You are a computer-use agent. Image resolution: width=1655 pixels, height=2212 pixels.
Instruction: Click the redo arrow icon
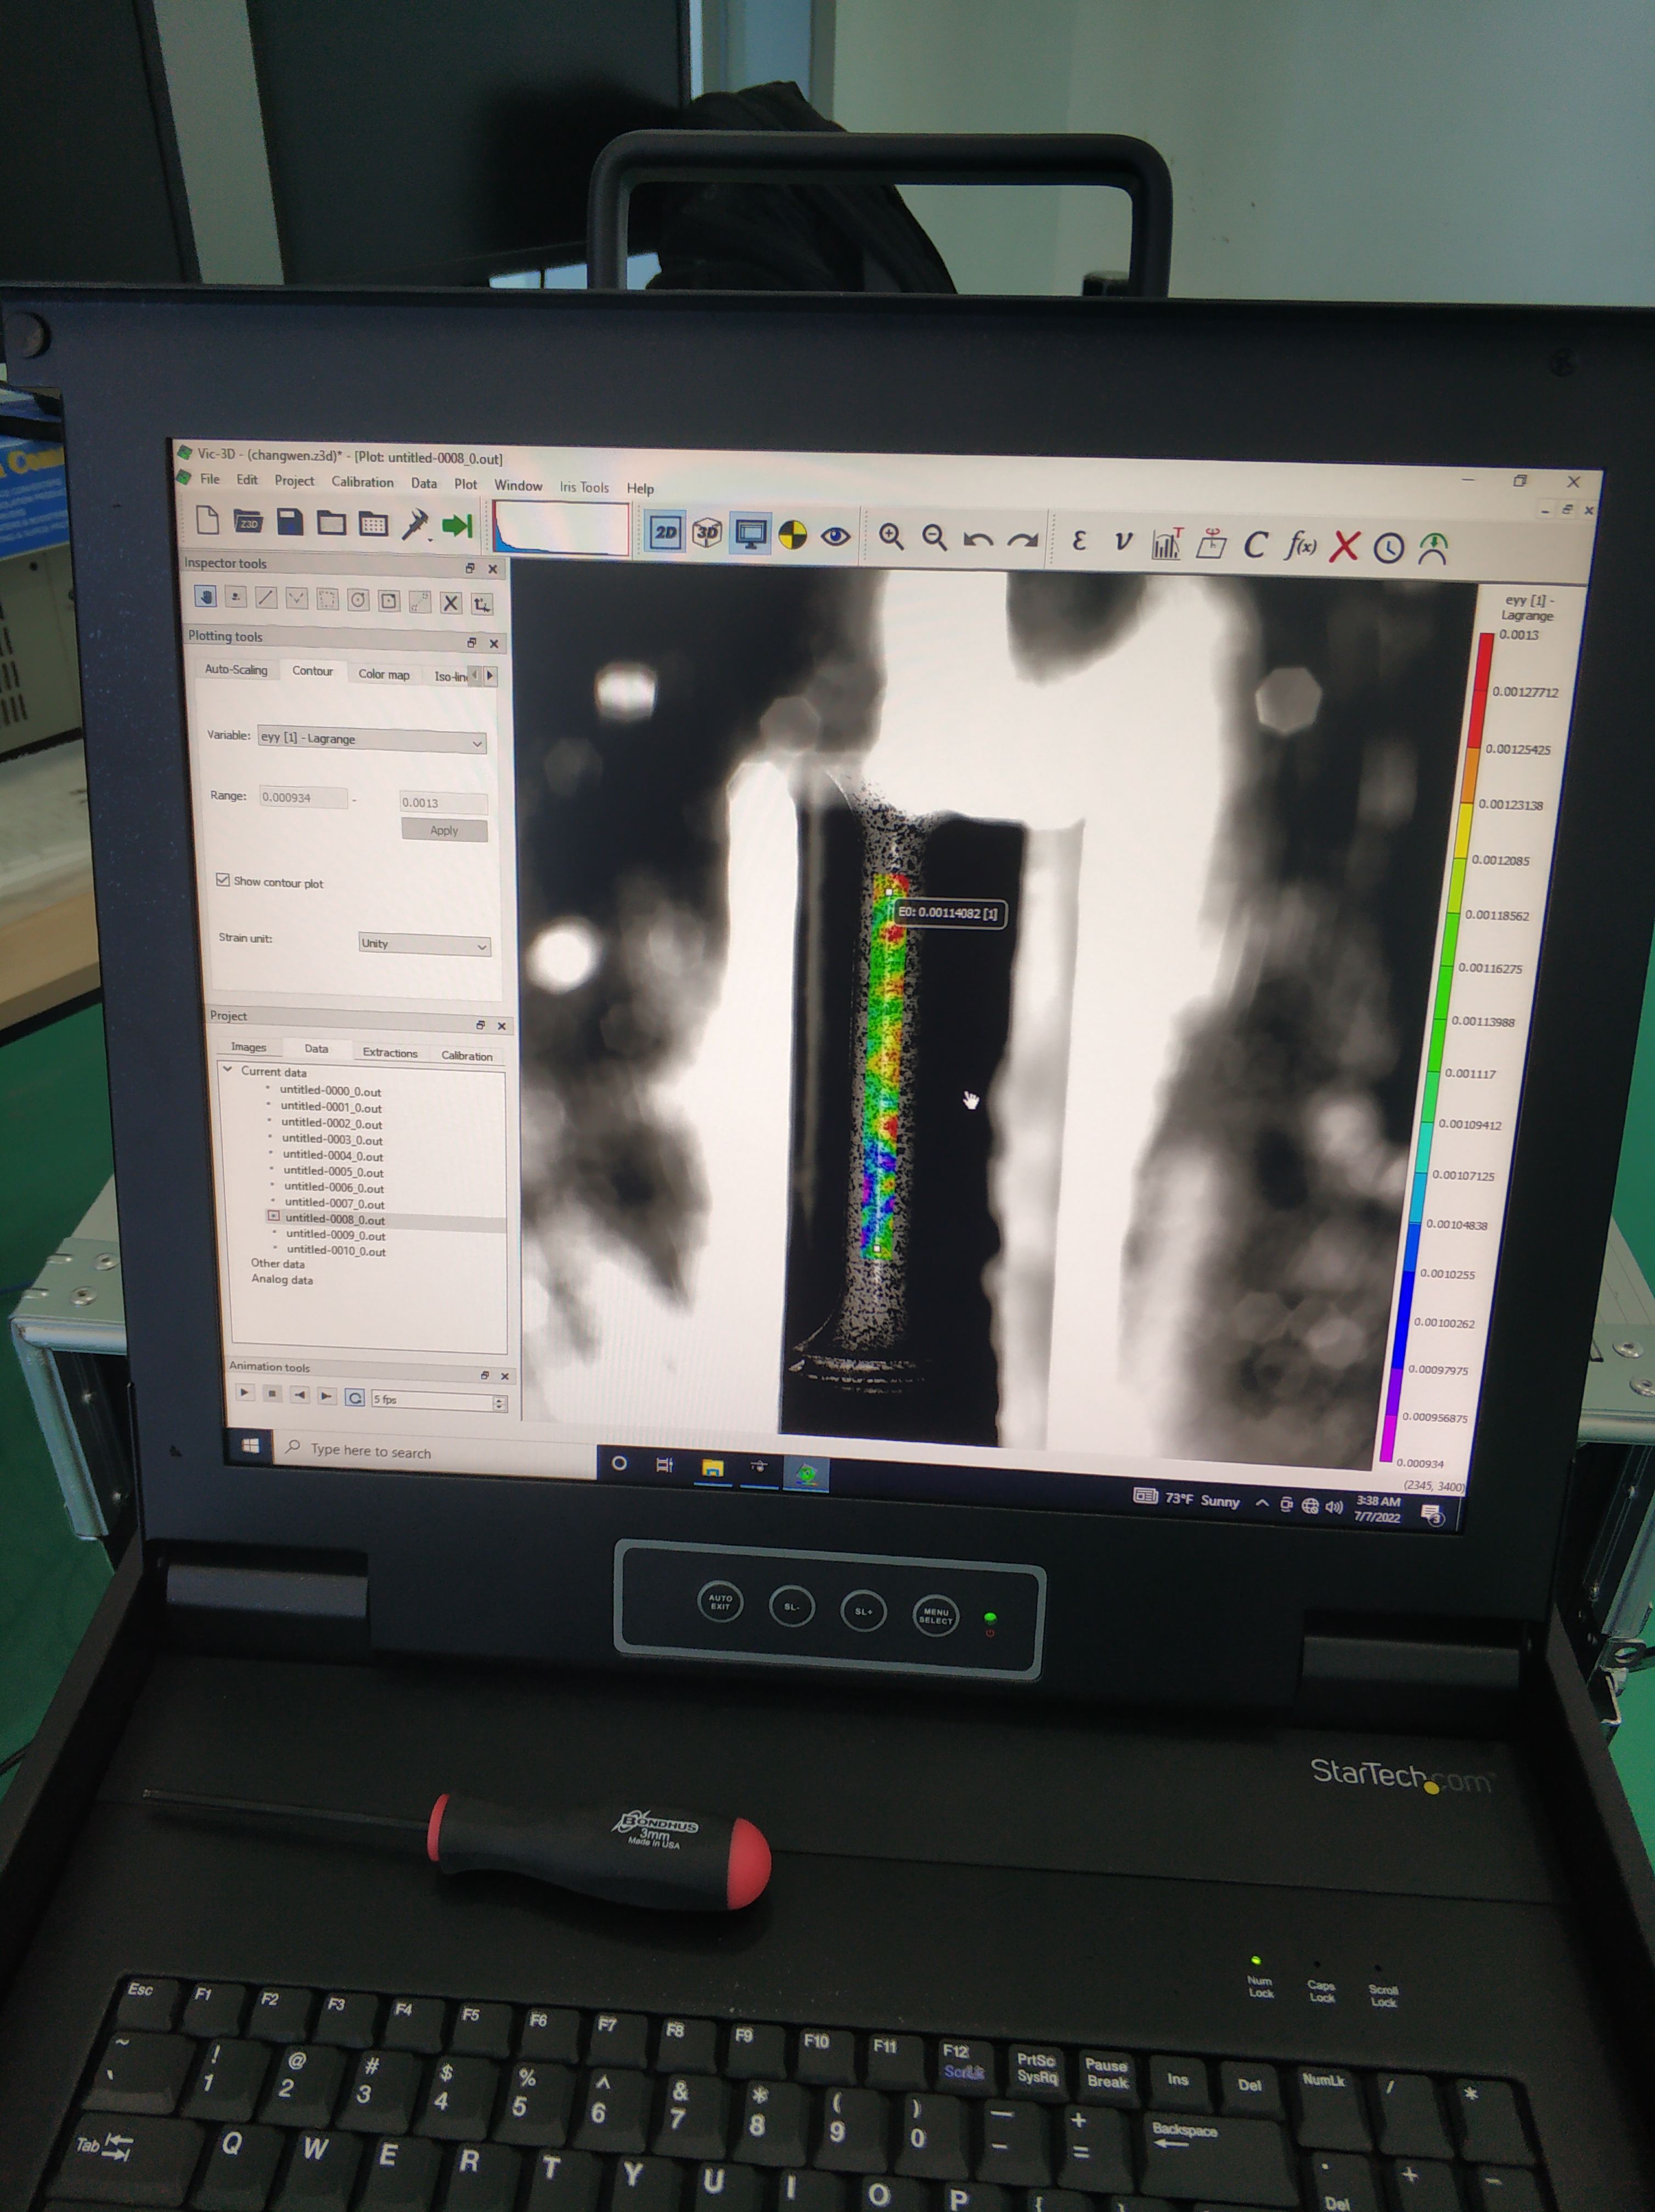coord(1022,541)
